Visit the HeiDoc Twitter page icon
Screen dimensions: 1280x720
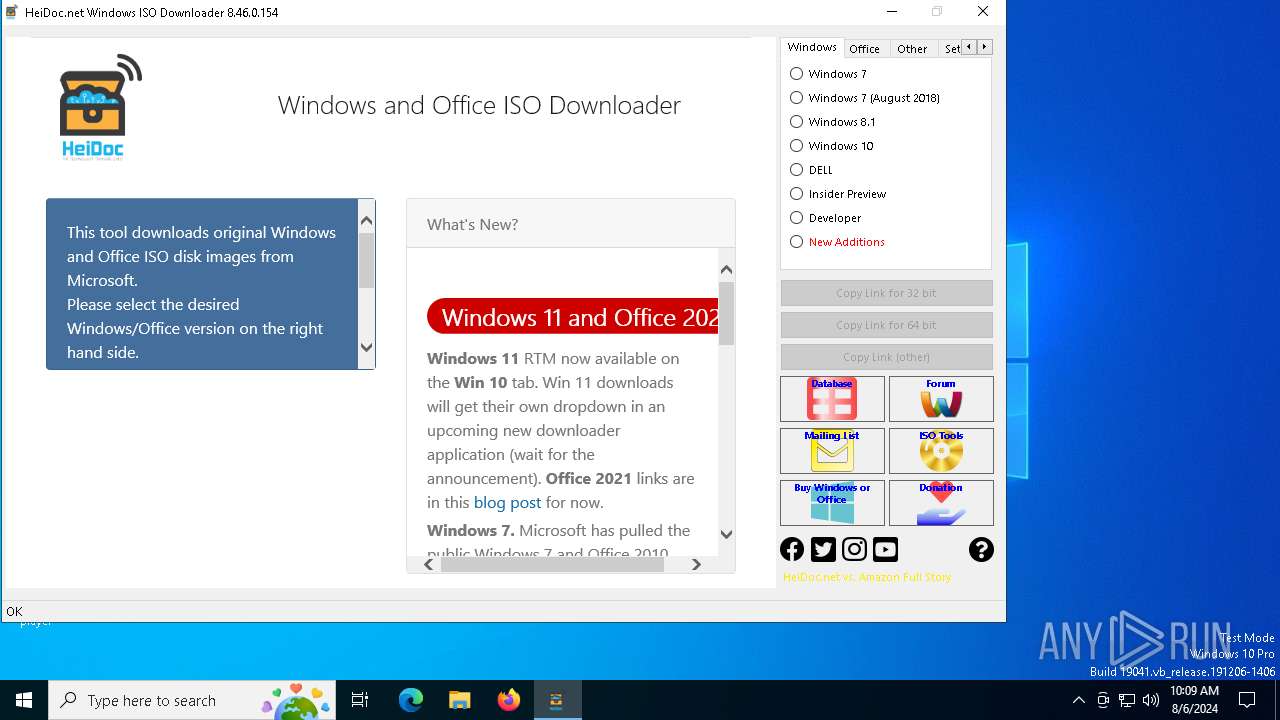click(823, 549)
